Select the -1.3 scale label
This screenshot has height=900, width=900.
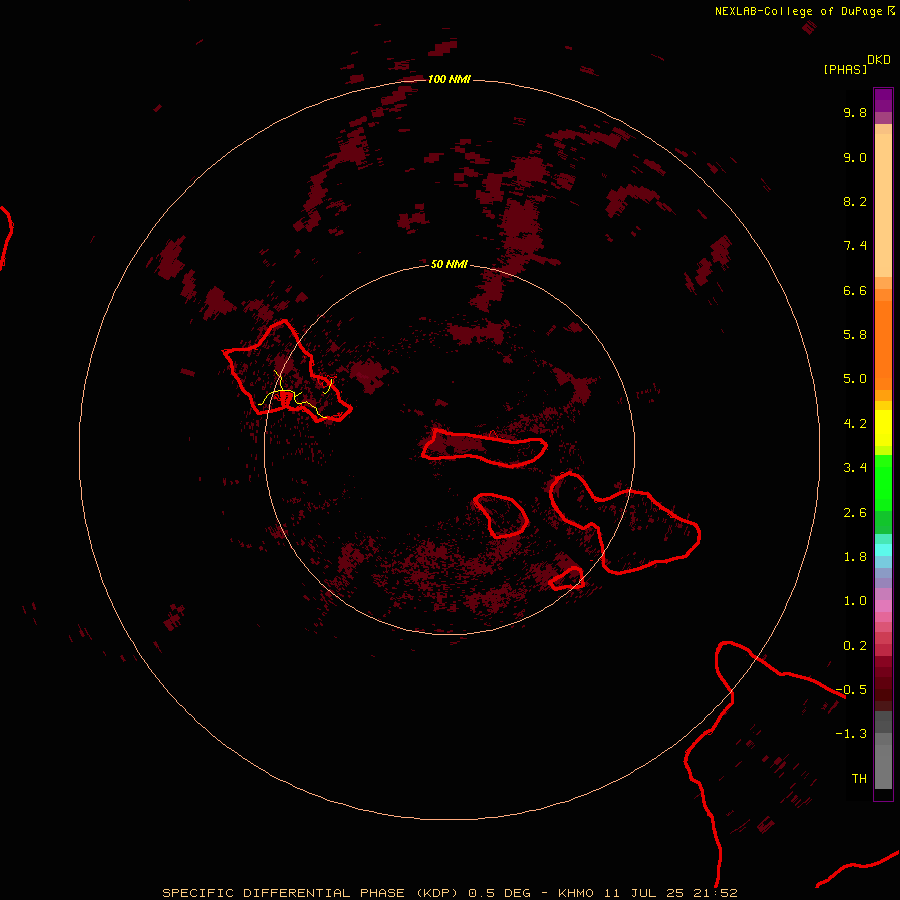point(851,734)
